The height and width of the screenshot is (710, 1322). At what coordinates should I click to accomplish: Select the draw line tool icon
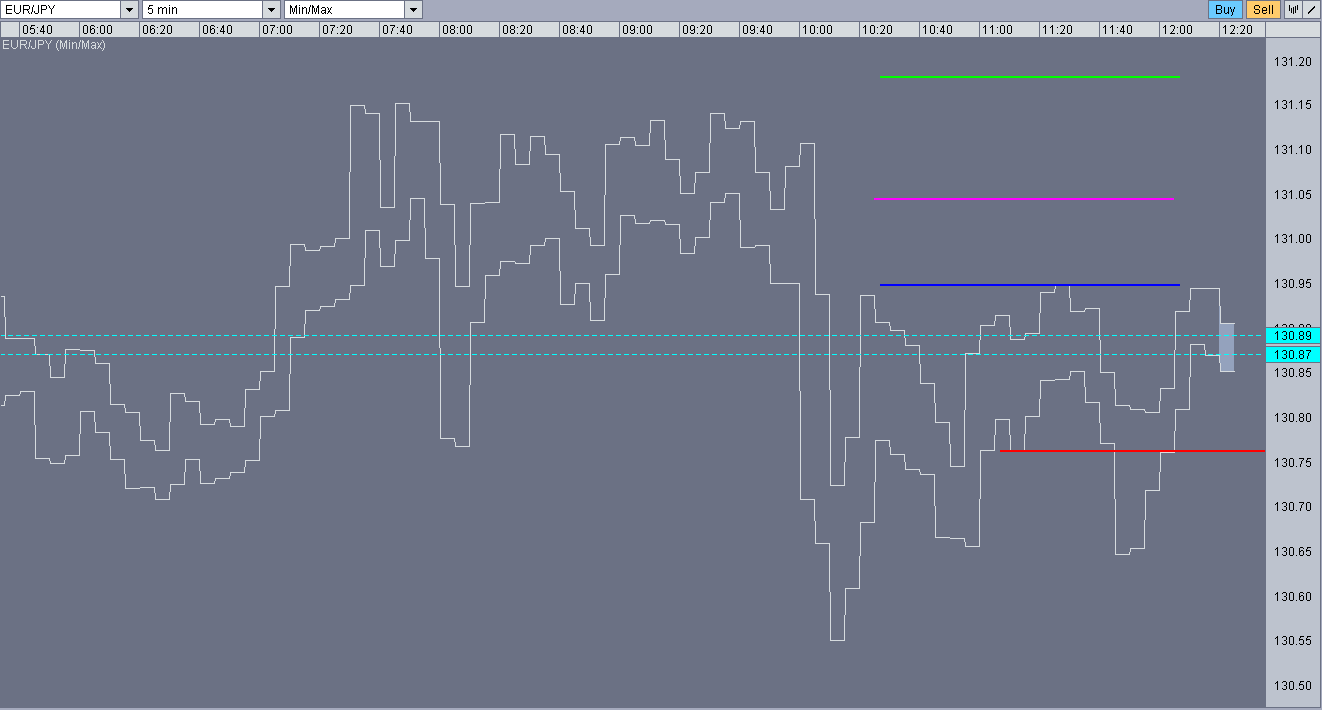[1311, 10]
